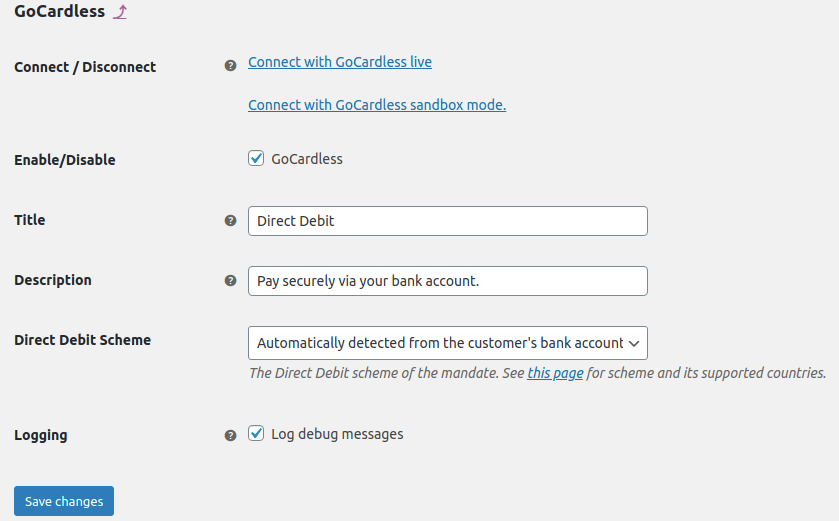Click the "Enable/Disable" row label

(x=65, y=160)
